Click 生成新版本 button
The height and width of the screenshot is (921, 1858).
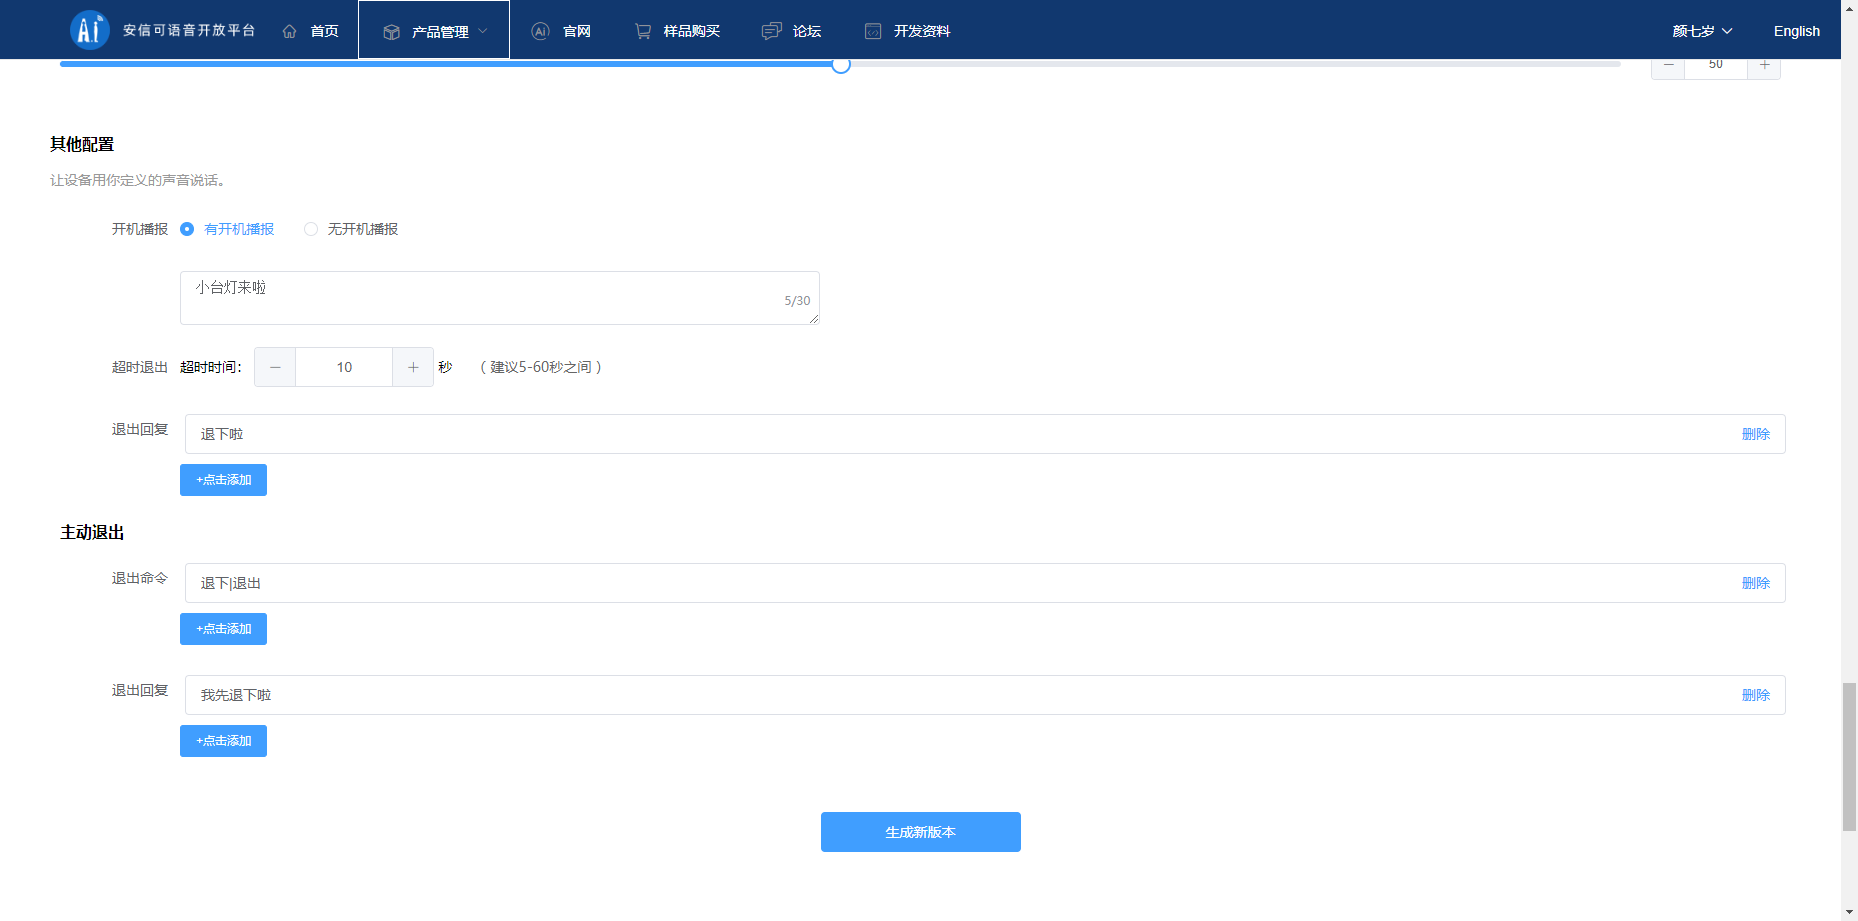pos(921,832)
